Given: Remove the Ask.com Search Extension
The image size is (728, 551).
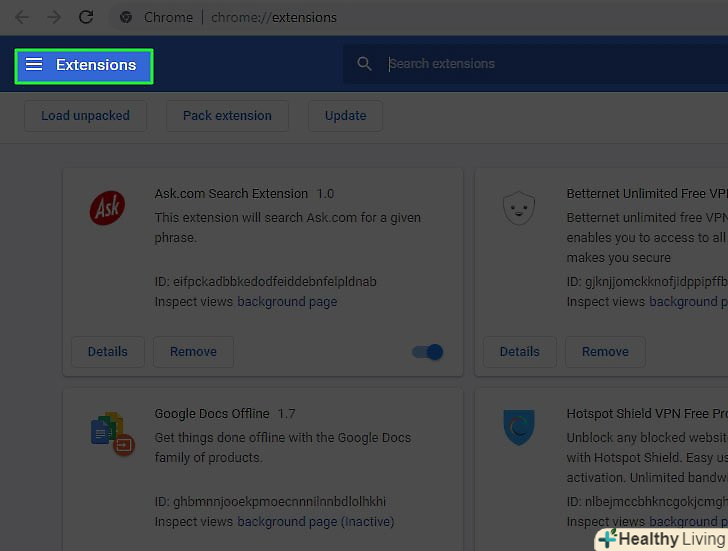Looking at the screenshot, I should pyautogui.click(x=193, y=352).
